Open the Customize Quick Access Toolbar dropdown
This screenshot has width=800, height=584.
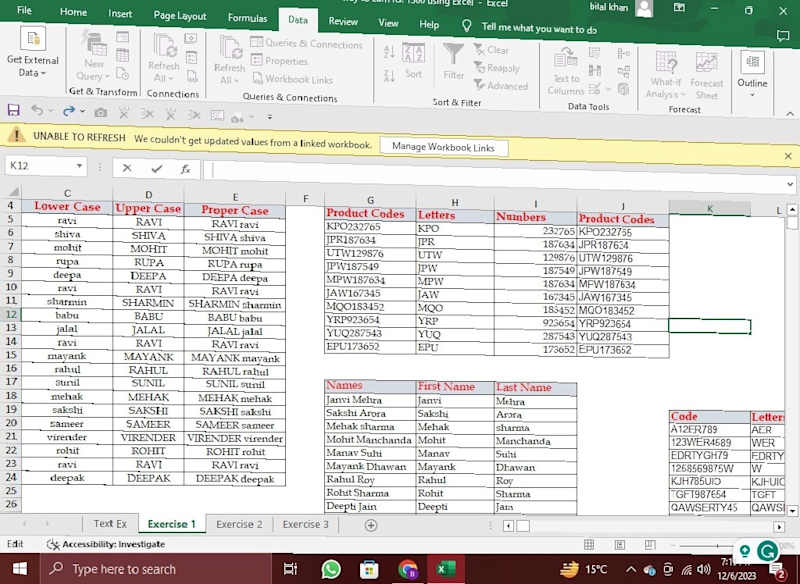[269, 117]
